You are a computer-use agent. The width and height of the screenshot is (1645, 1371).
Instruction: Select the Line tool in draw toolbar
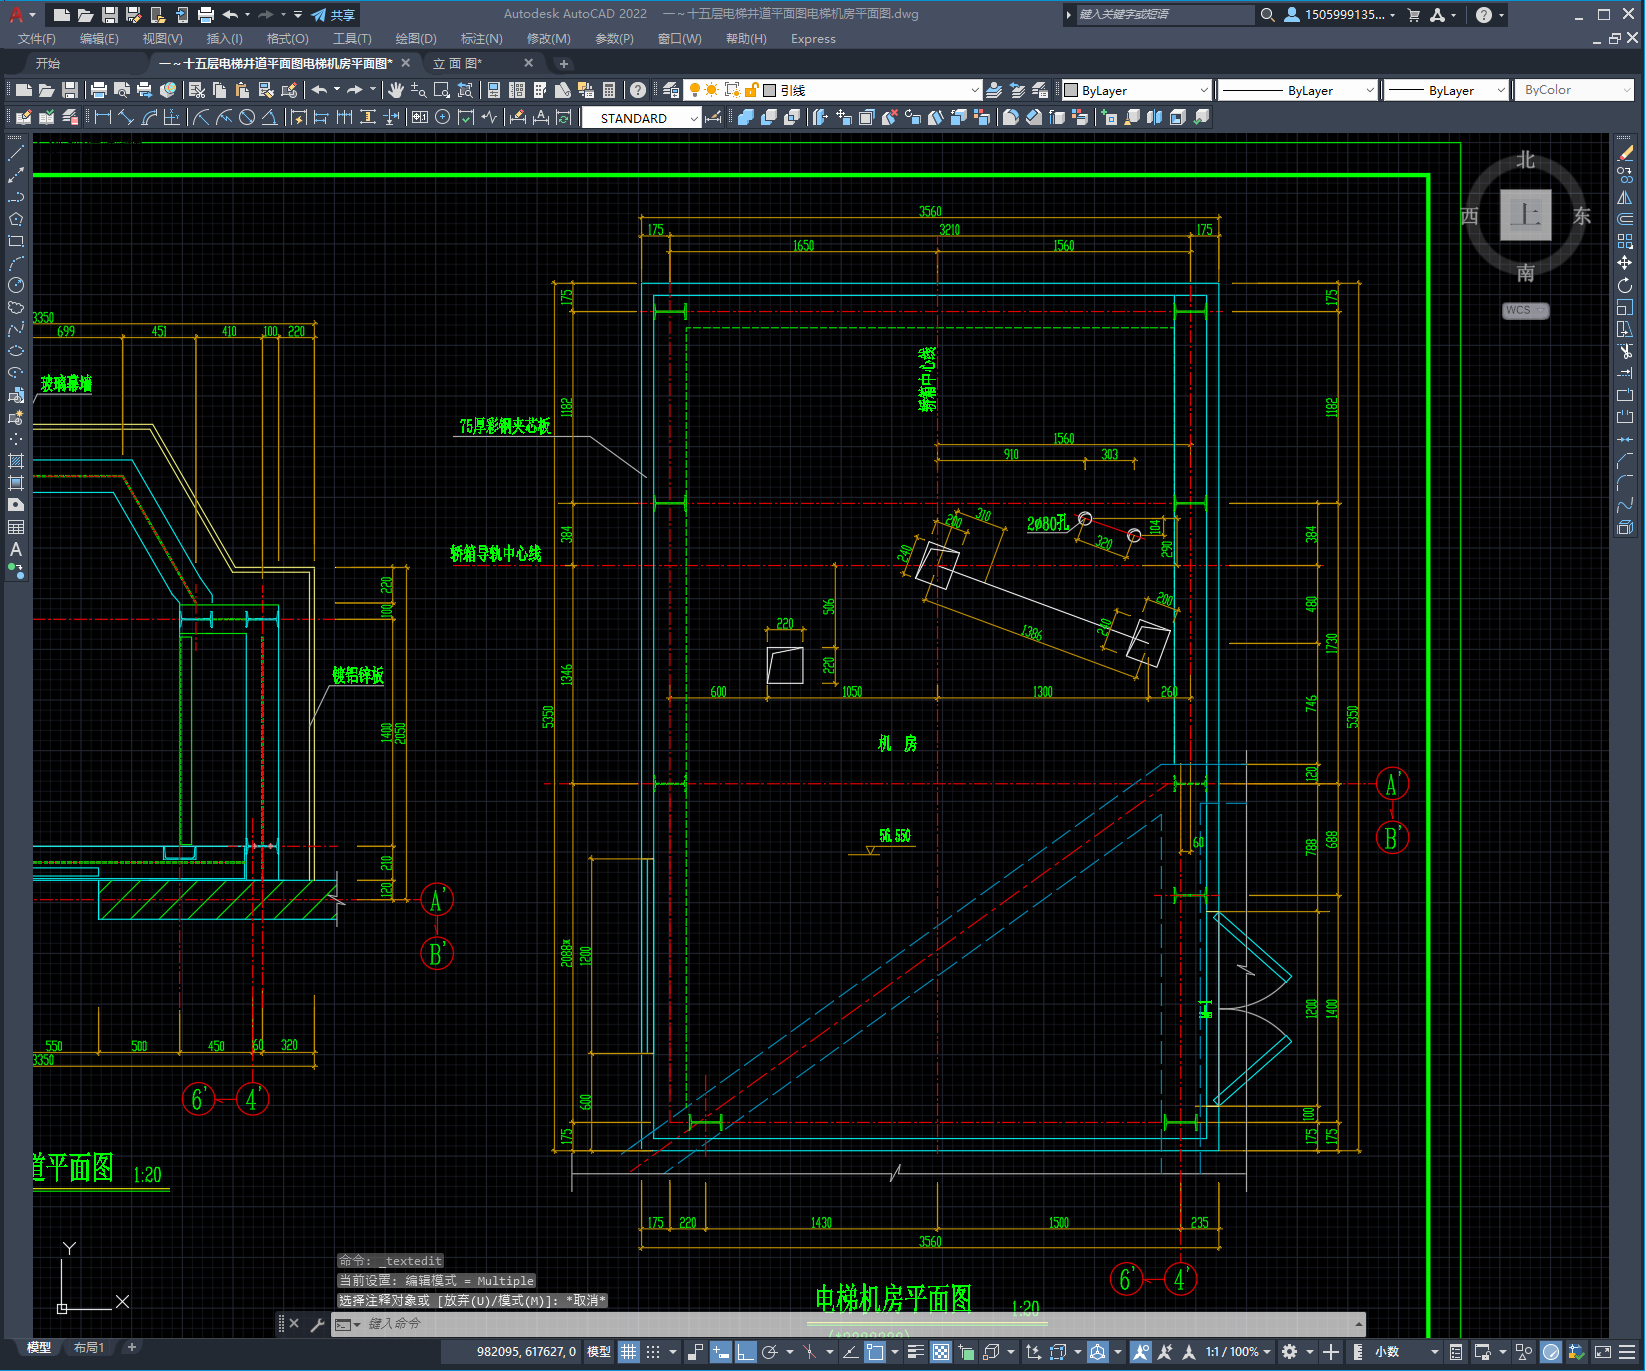tap(16, 153)
